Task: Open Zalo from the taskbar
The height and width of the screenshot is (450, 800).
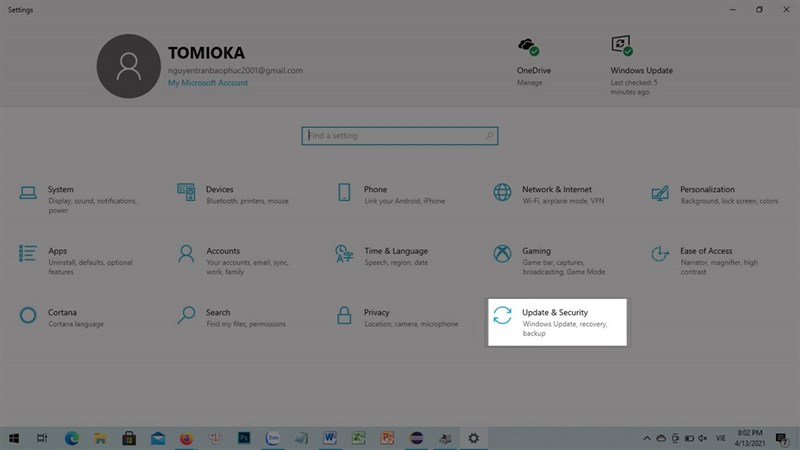Action: point(272,438)
